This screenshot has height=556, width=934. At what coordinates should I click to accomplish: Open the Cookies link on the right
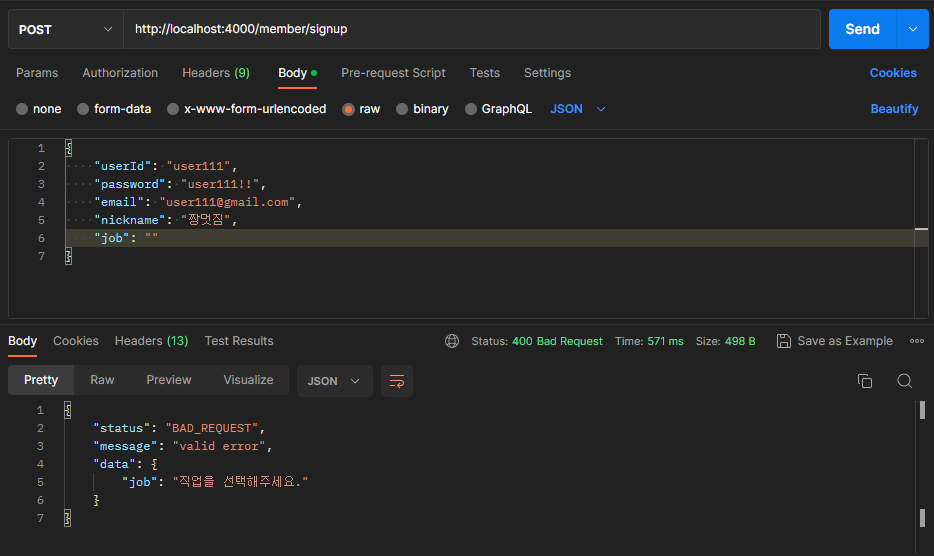(x=893, y=73)
